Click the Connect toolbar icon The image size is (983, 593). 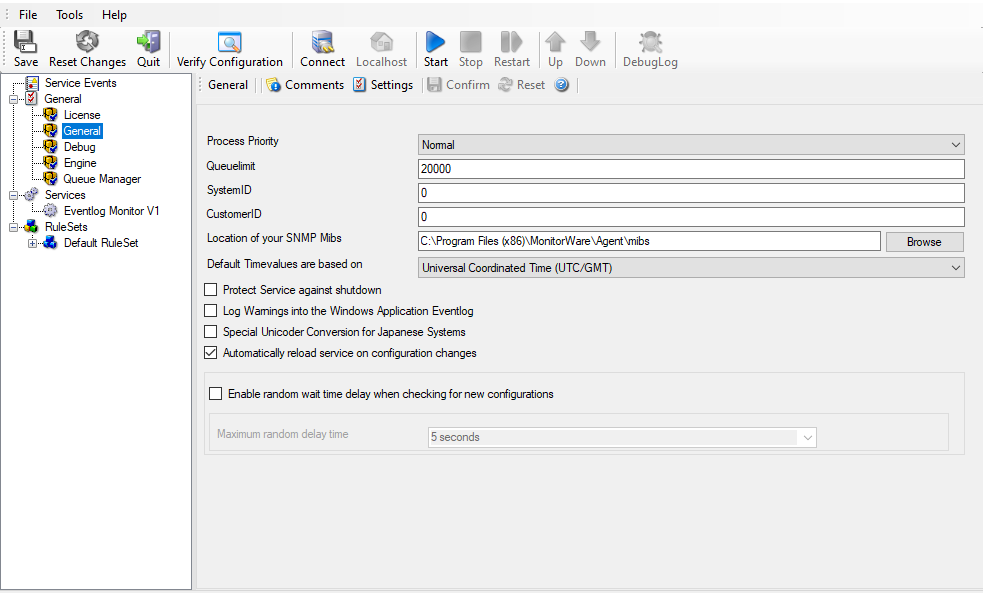[x=322, y=42]
